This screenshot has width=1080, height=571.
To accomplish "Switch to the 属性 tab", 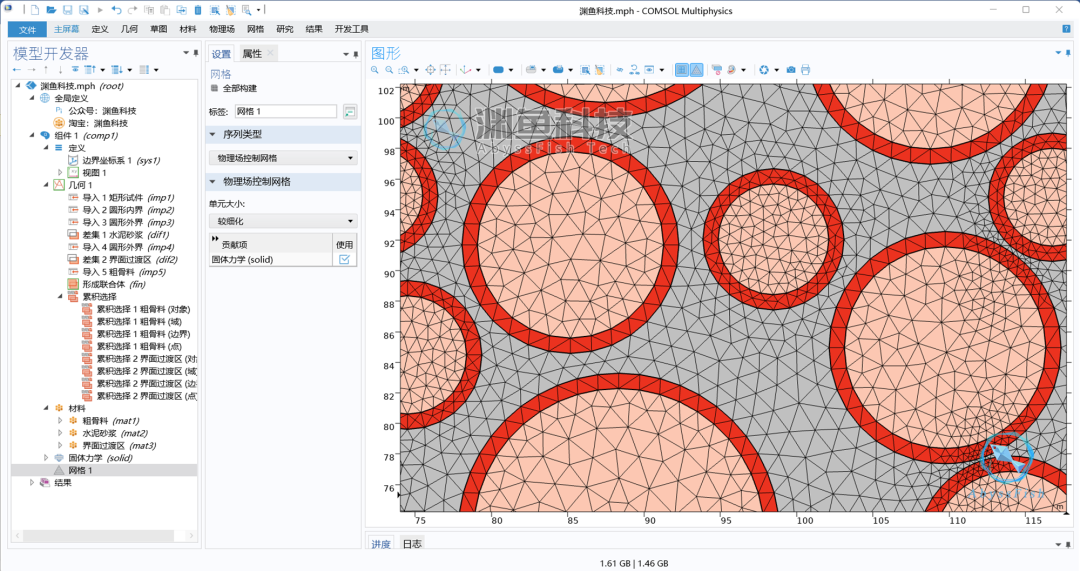I will tap(252, 54).
